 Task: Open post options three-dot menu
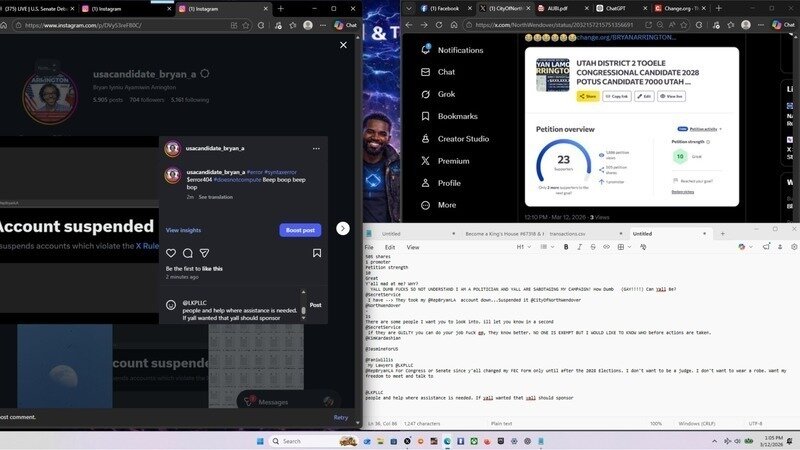[316, 149]
